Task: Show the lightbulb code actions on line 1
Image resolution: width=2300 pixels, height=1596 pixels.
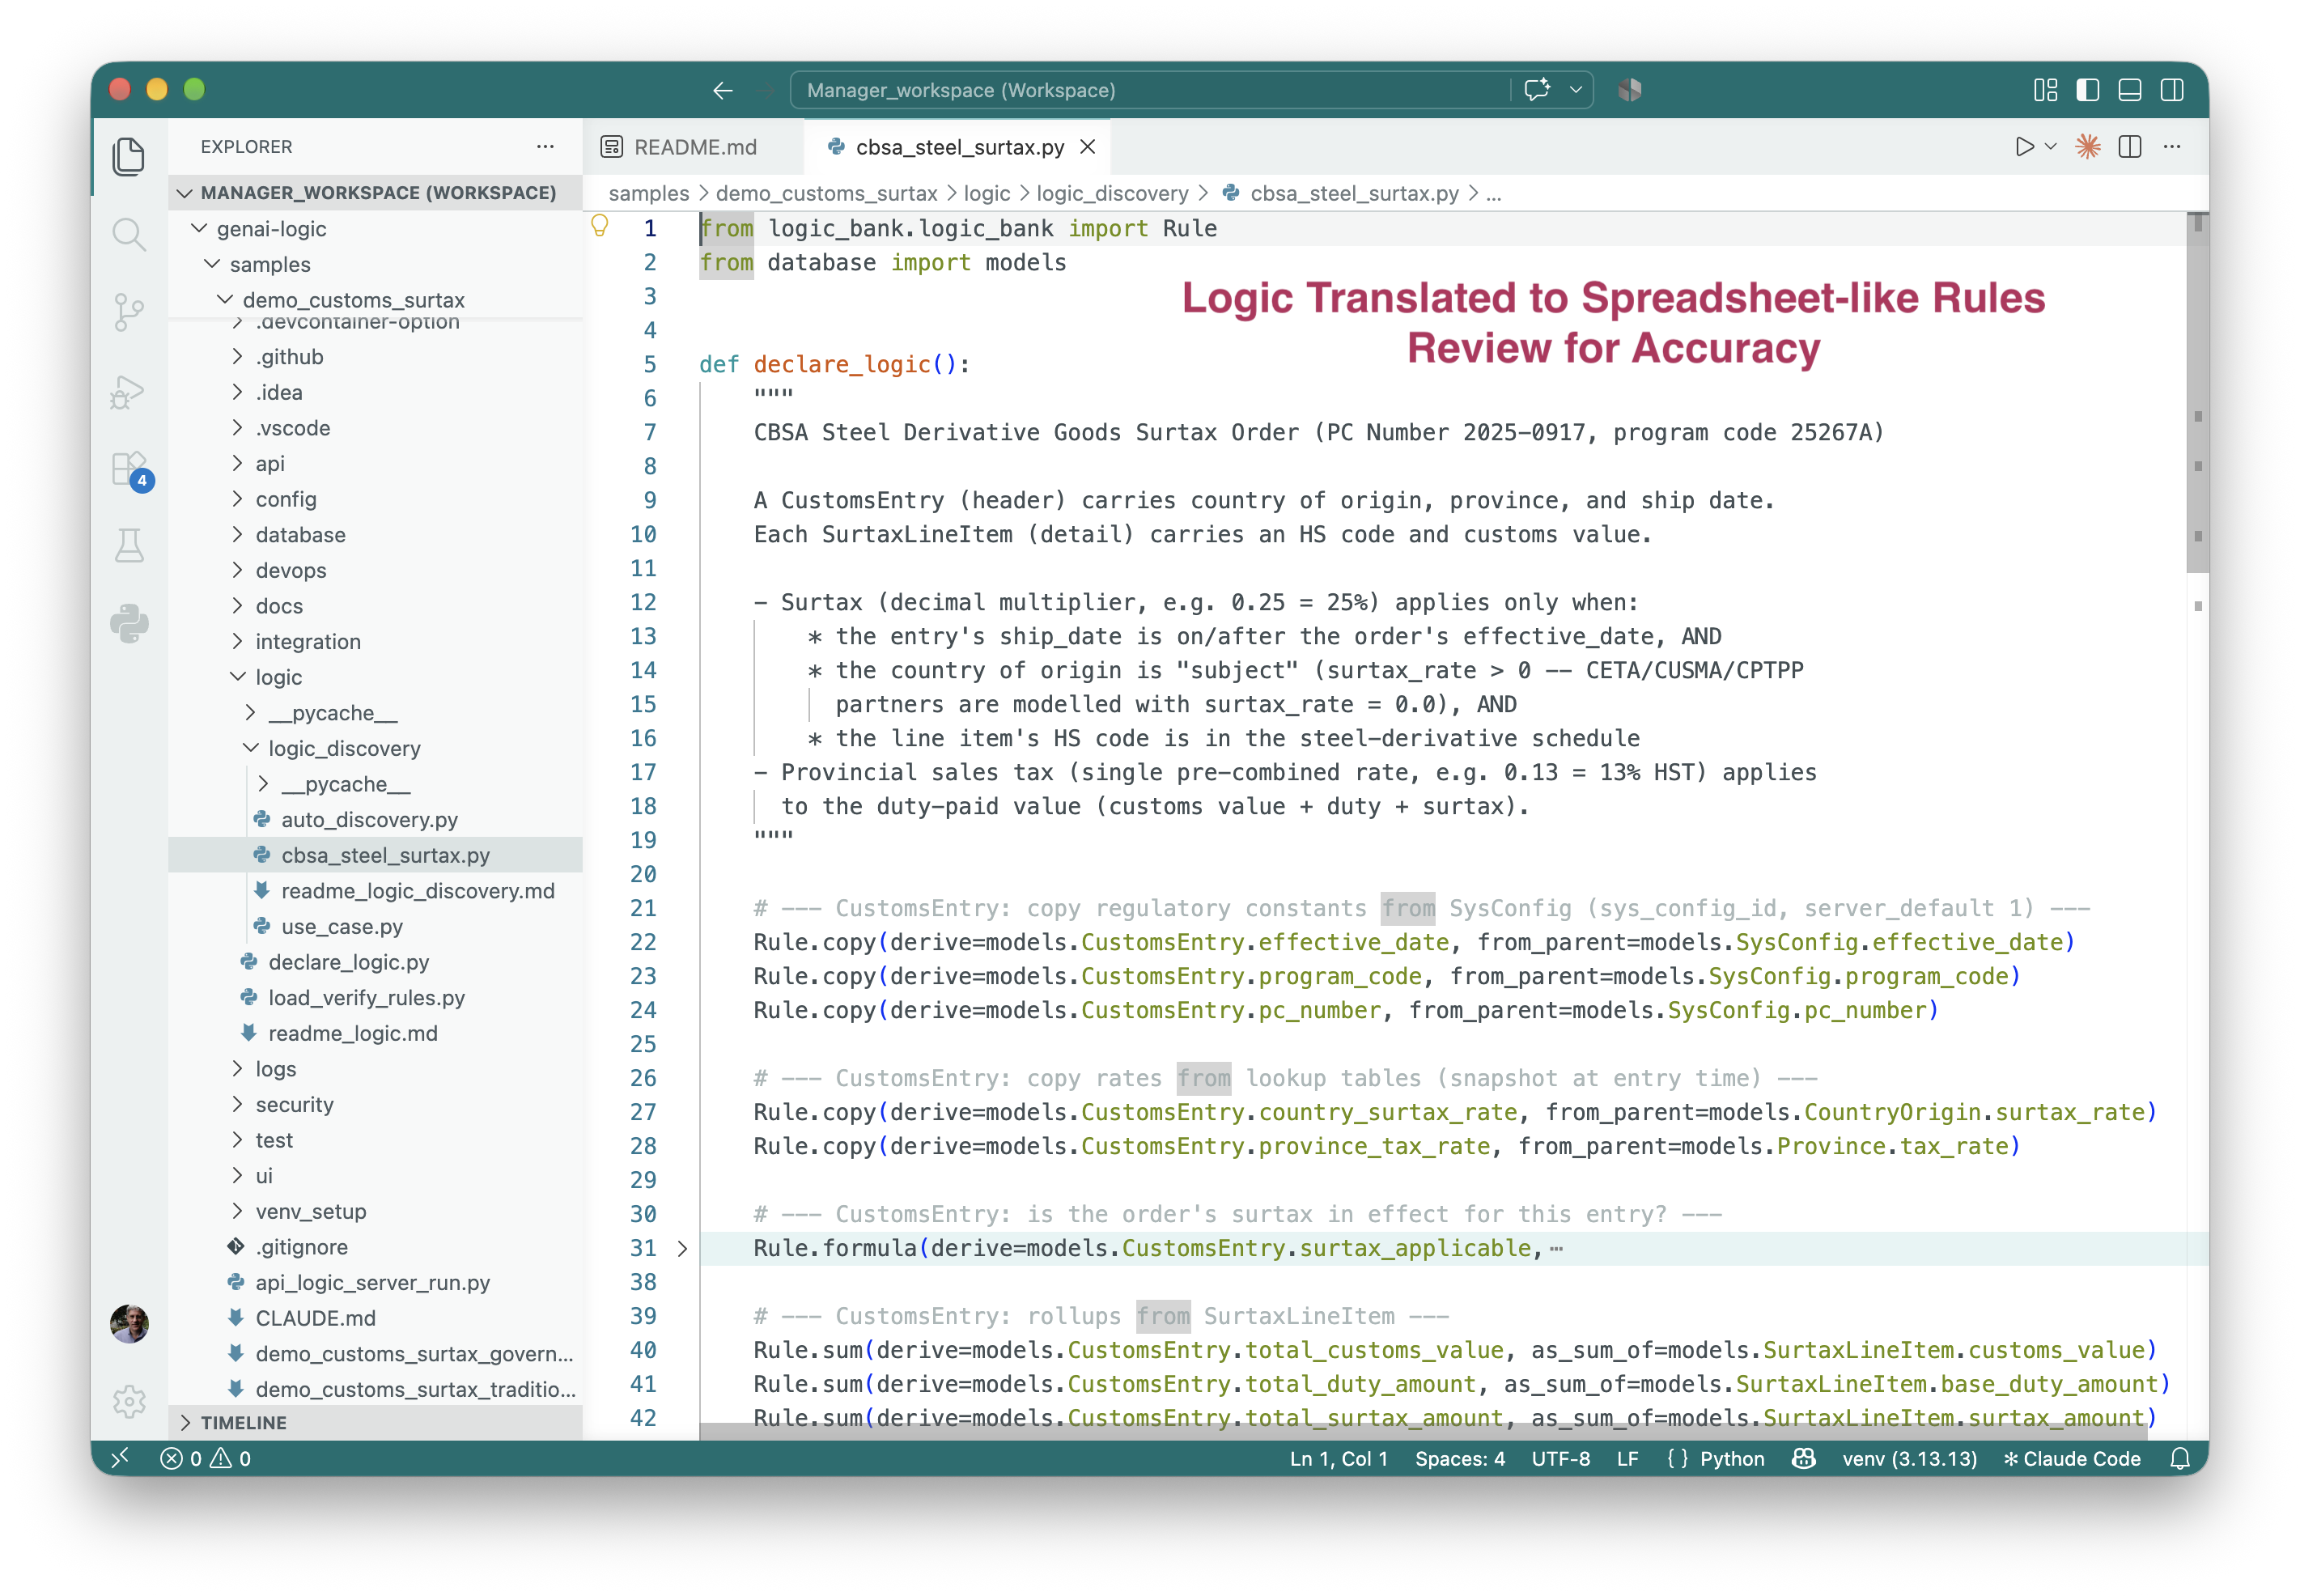Action: (600, 226)
